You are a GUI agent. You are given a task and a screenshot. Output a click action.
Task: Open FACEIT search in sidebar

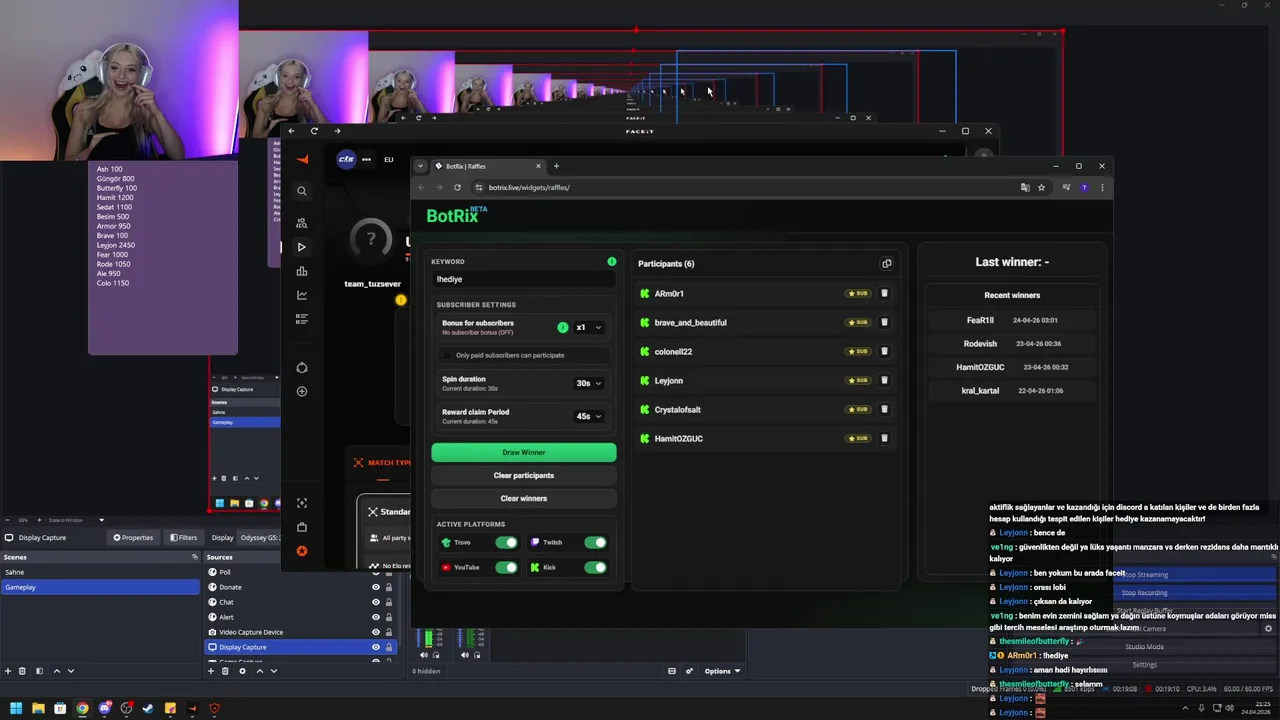pyautogui.click(x=302, y=191)
